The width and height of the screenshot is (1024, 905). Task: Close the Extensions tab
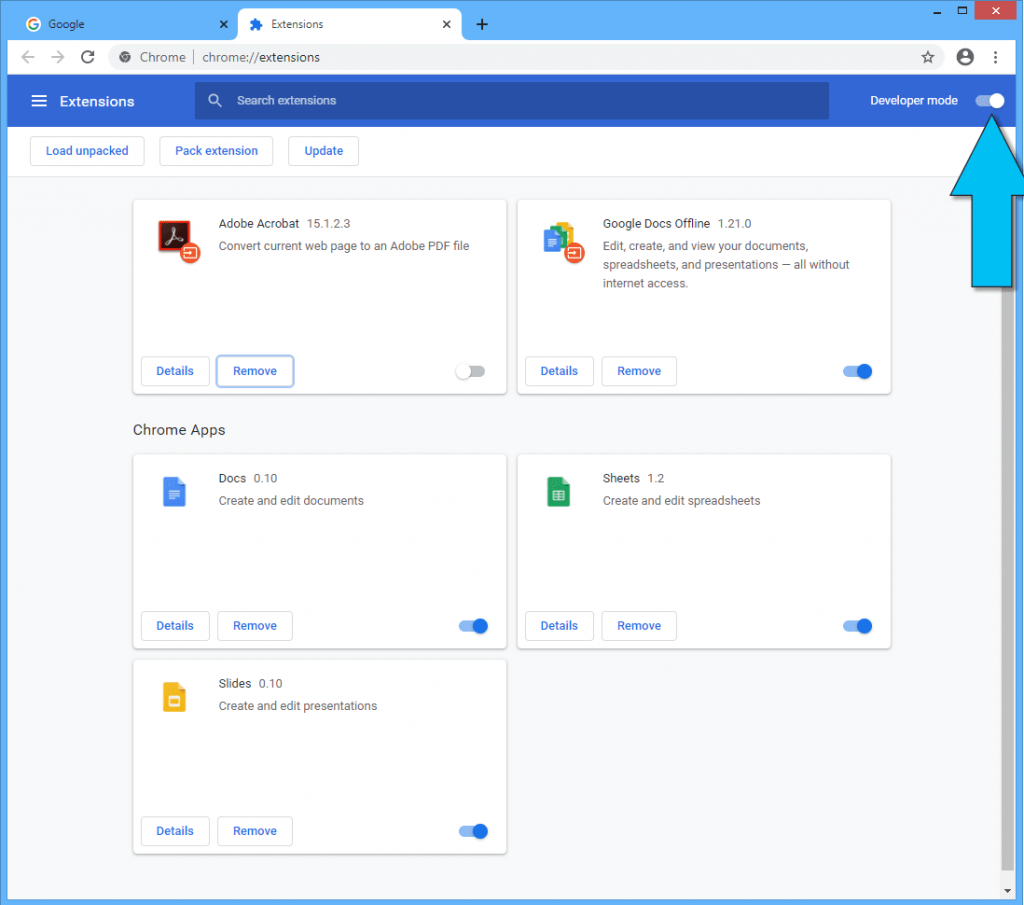(x=447, y=24)
